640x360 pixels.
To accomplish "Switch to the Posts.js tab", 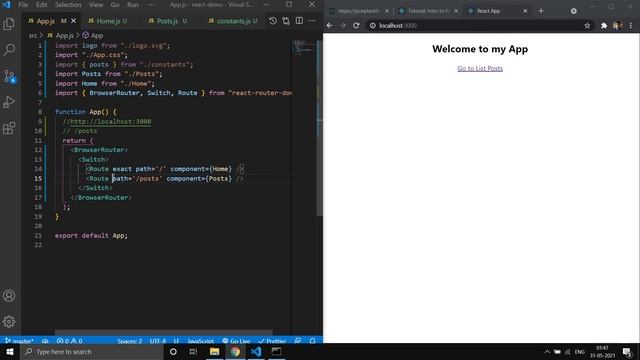I will point(167,21).
